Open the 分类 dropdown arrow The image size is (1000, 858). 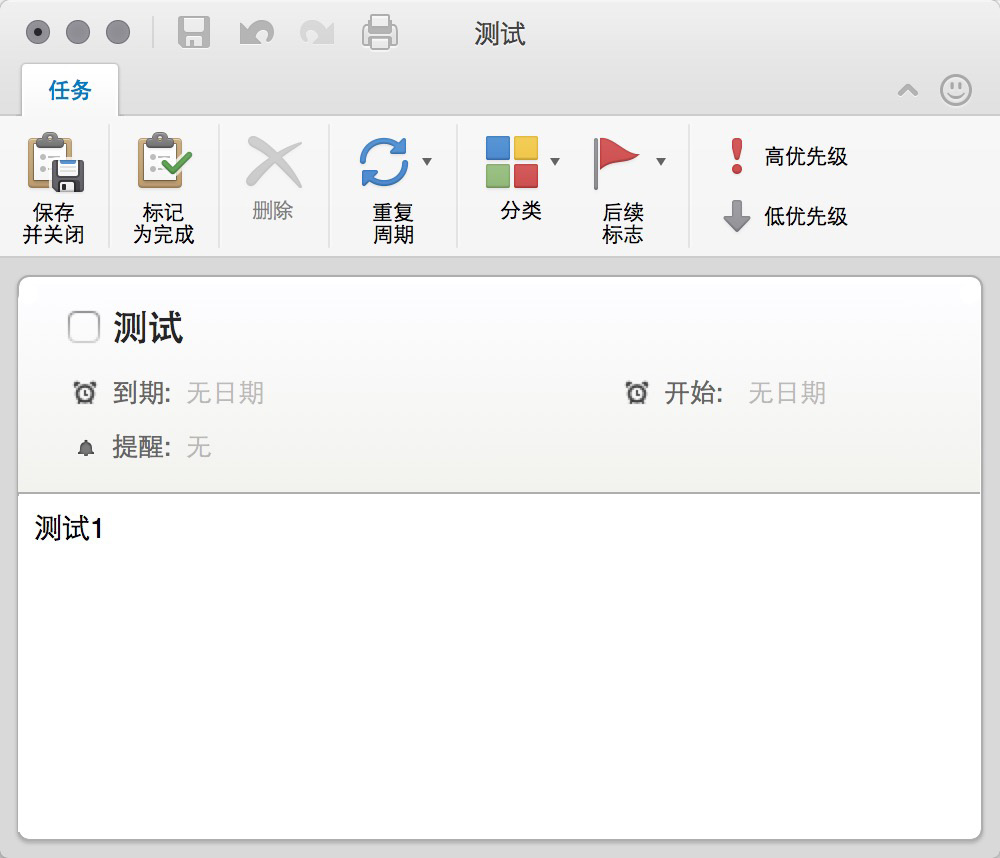(555, 161)
